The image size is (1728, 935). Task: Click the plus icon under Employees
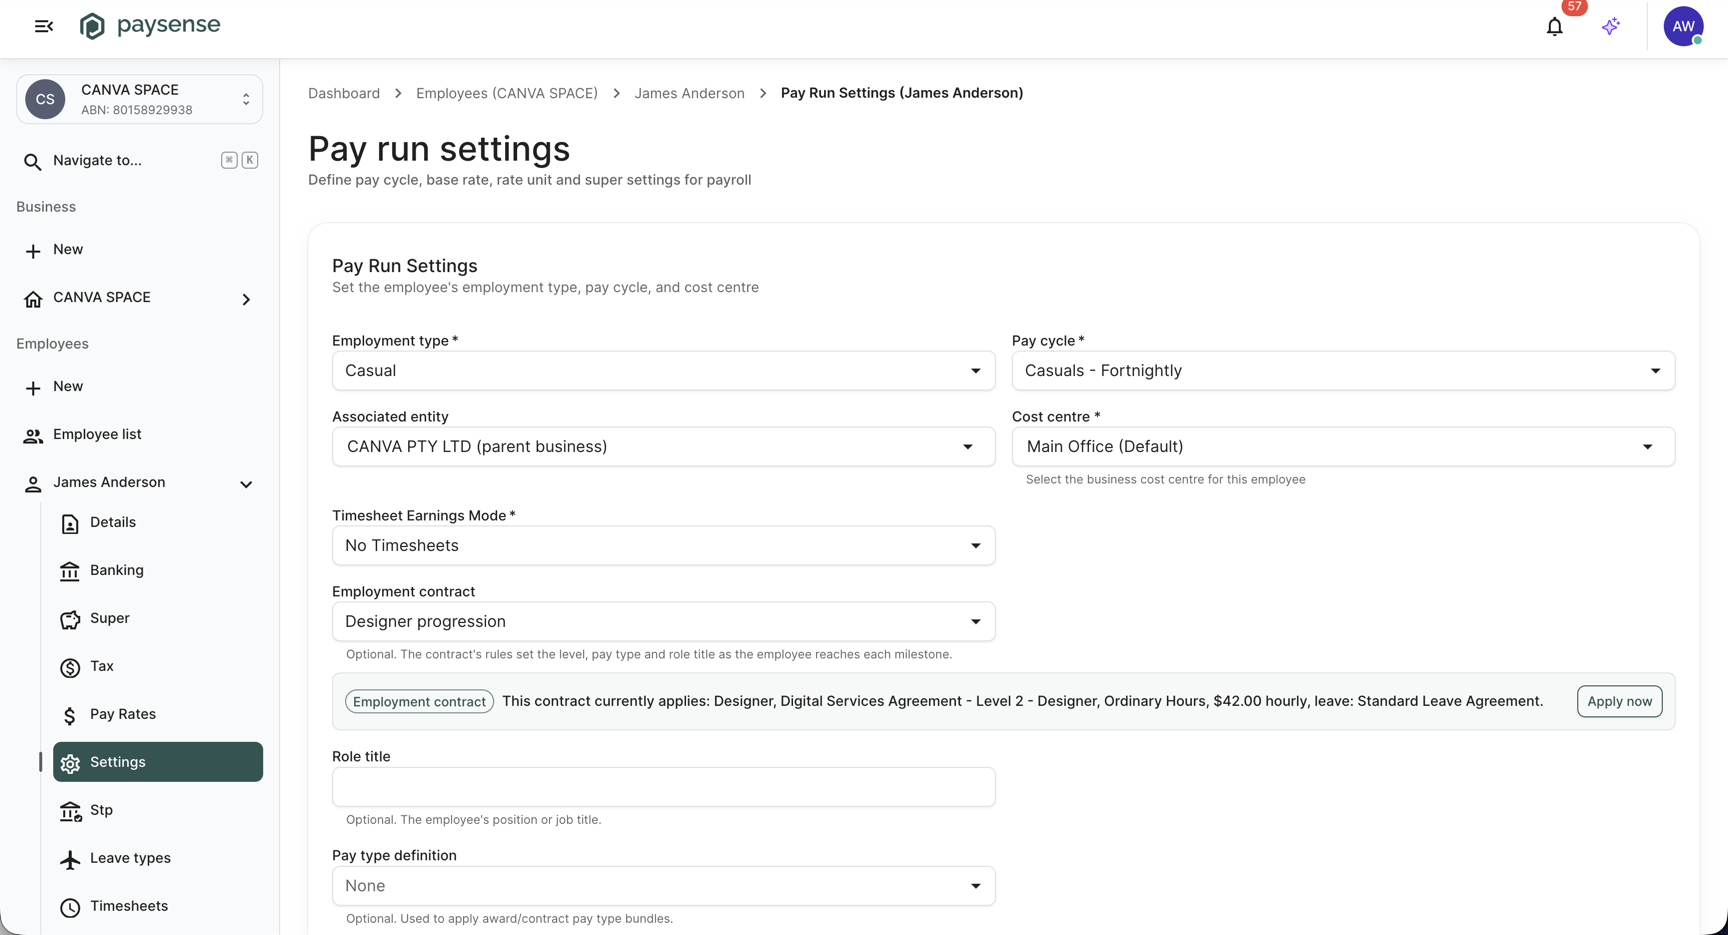[33, 387]
